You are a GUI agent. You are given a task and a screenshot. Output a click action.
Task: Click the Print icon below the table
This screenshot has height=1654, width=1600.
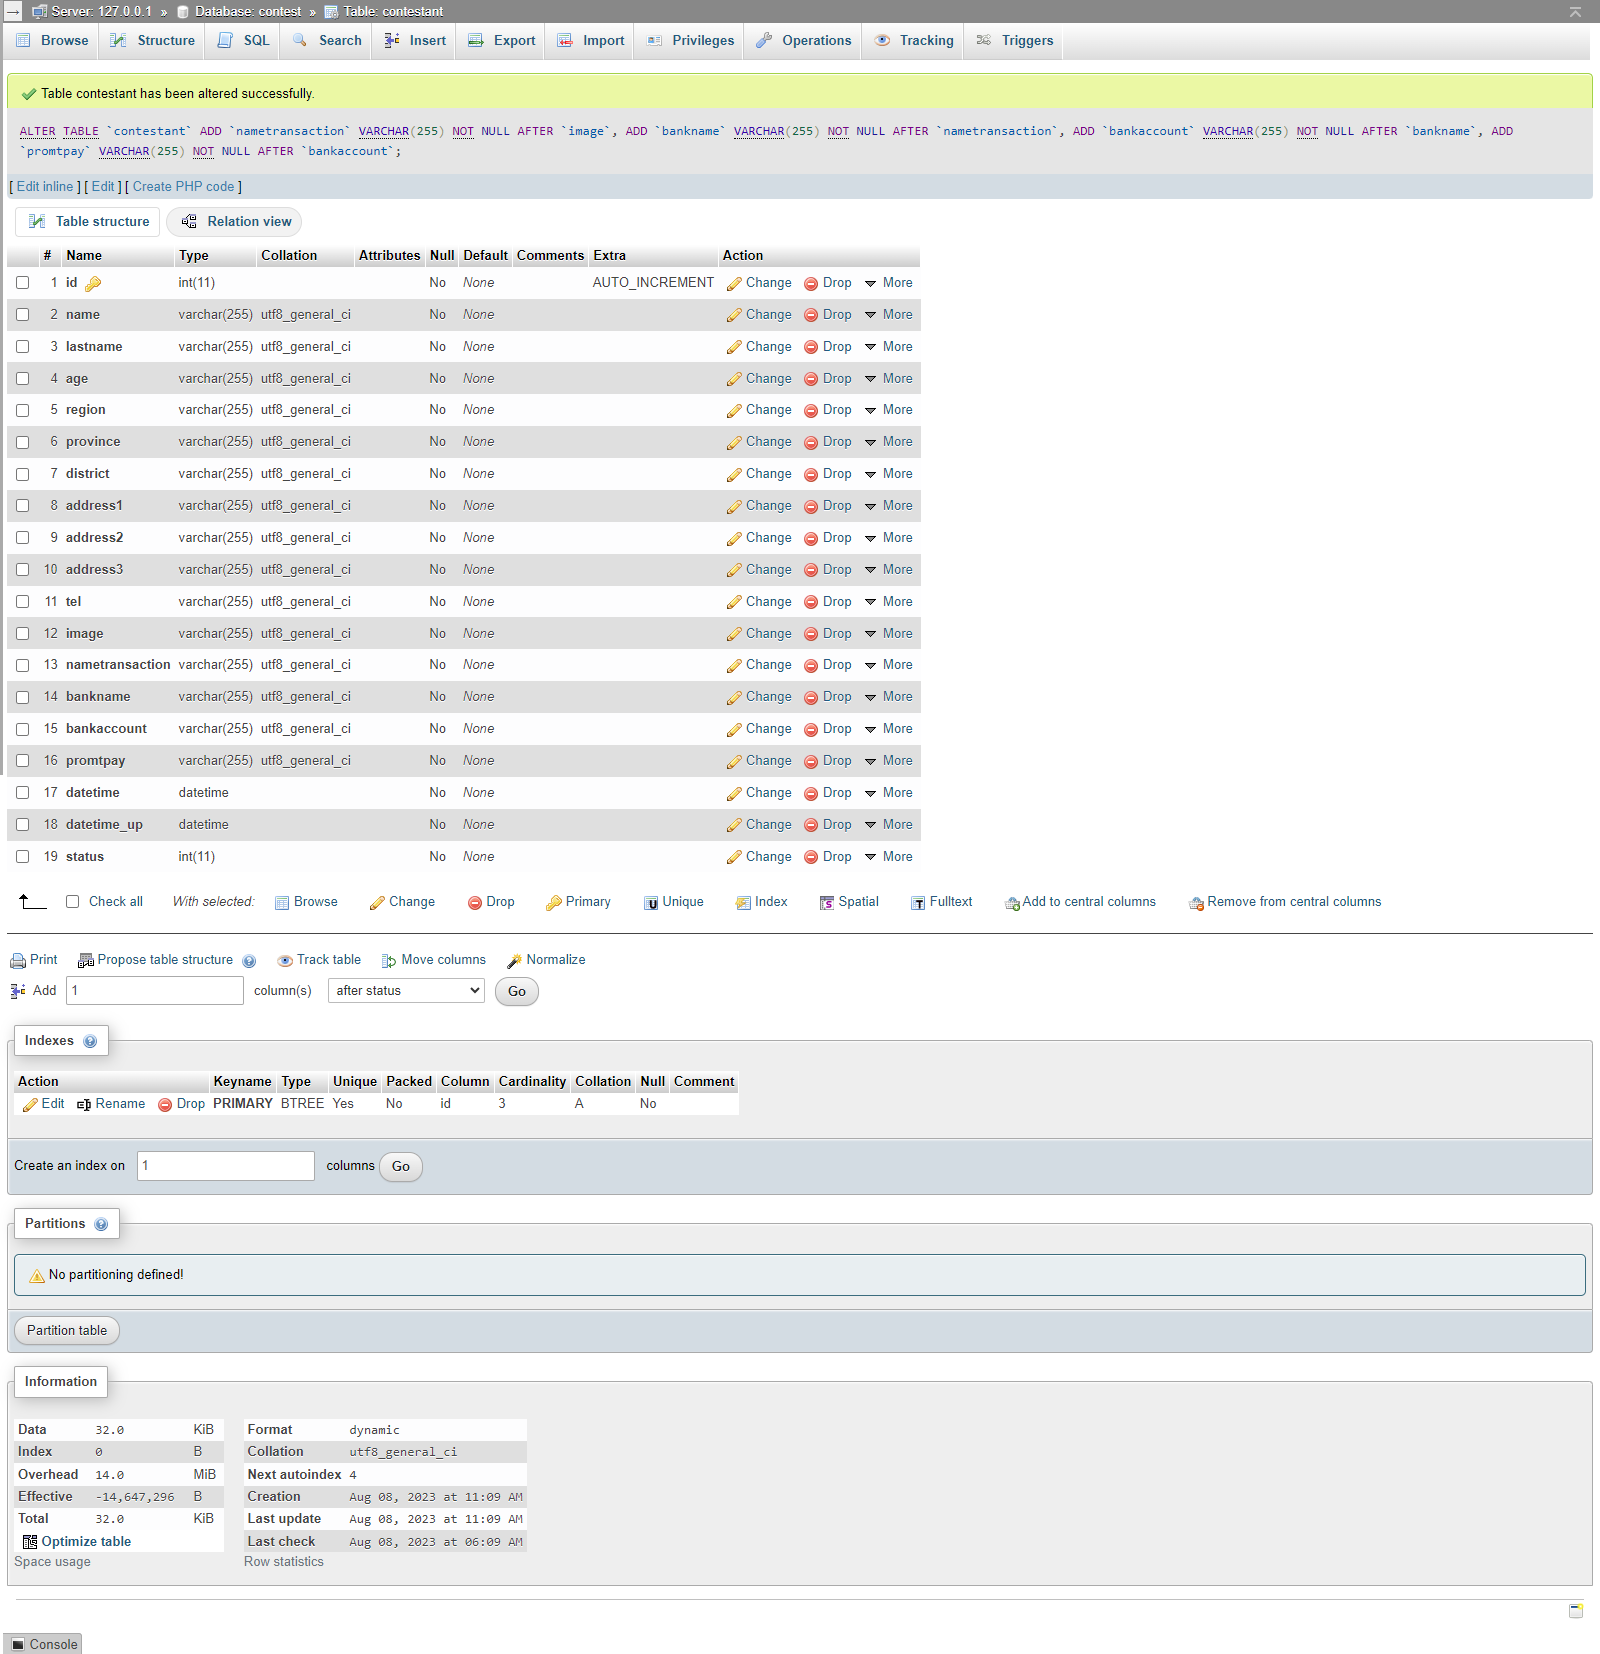pos(18,960)
